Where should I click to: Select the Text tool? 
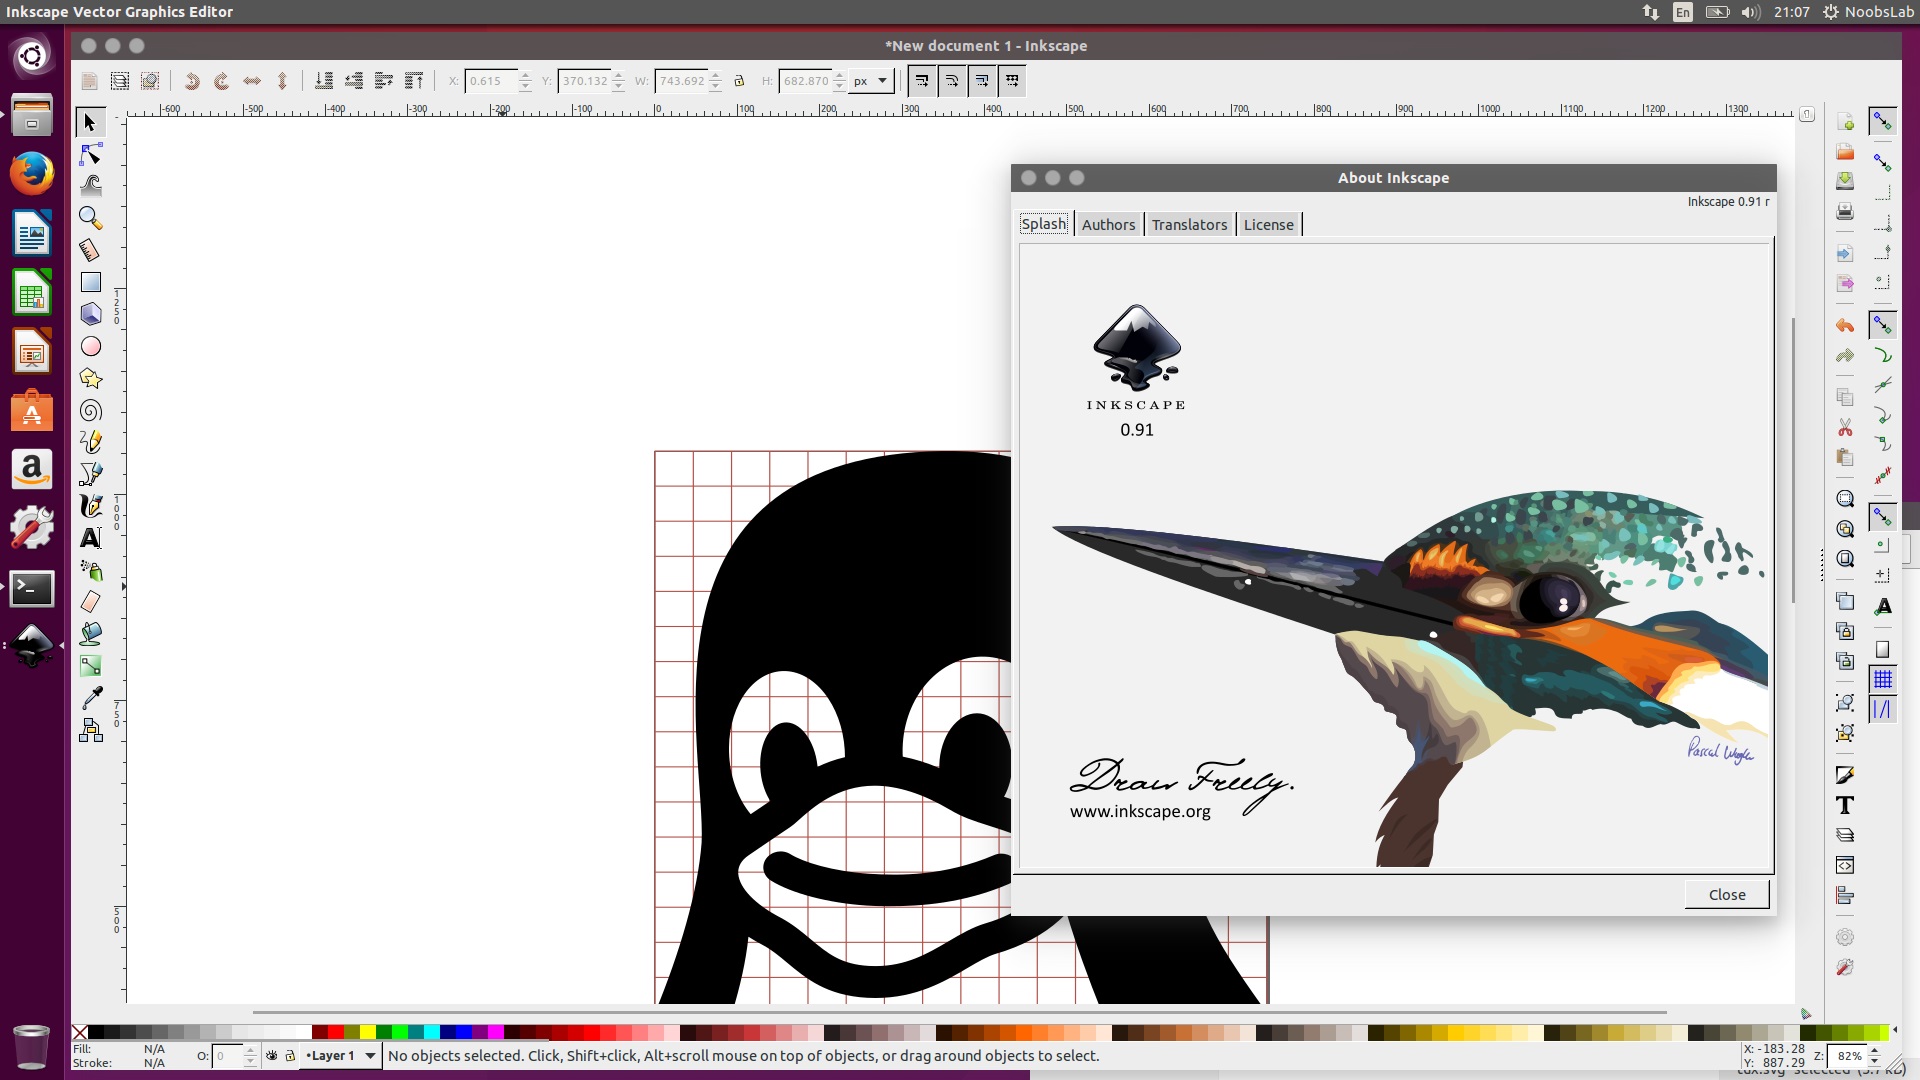(x=91, y=538)
